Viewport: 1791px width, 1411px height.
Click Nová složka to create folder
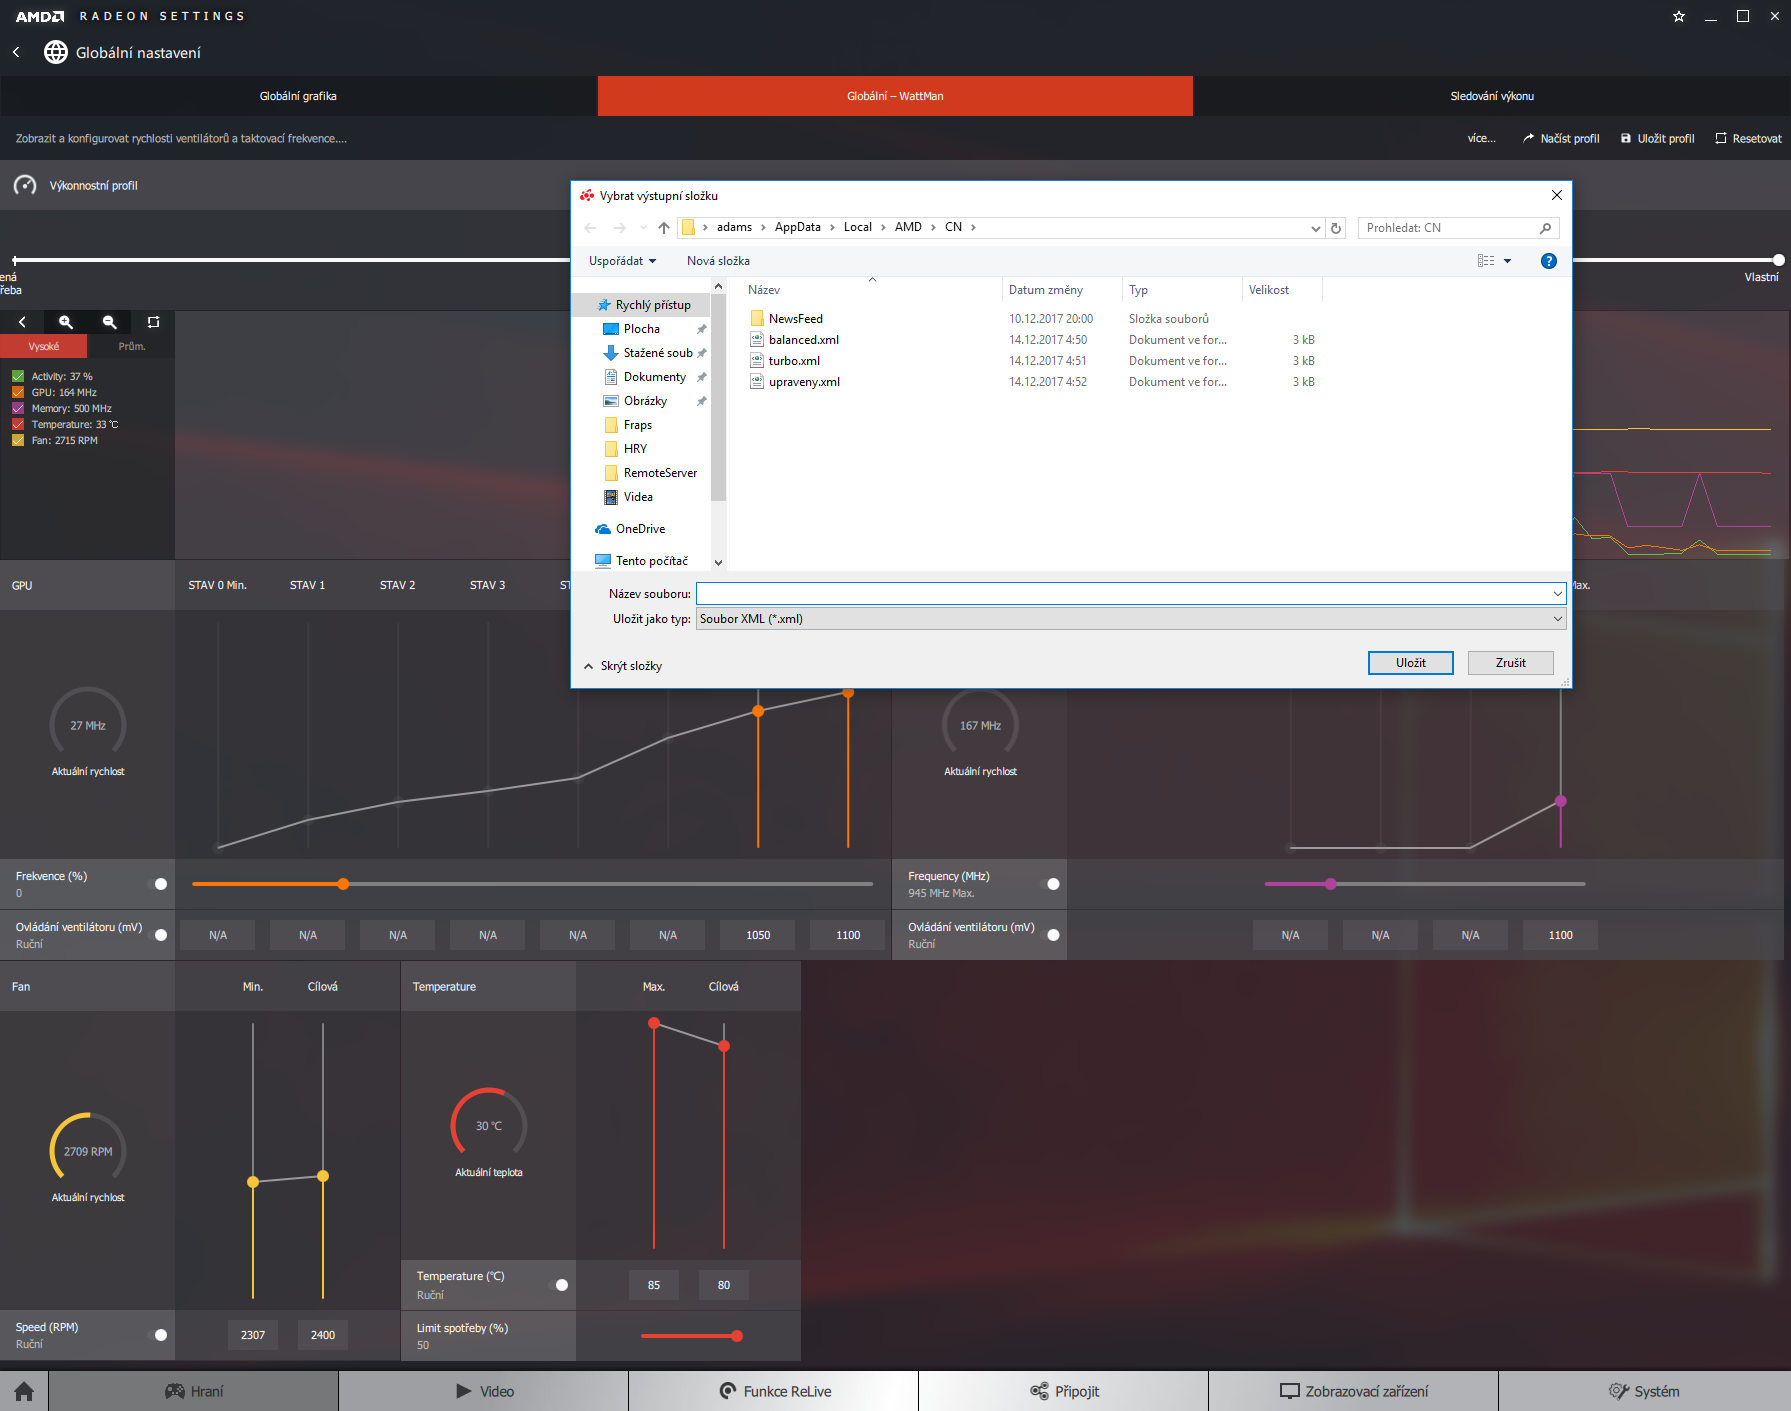point(718,261)
